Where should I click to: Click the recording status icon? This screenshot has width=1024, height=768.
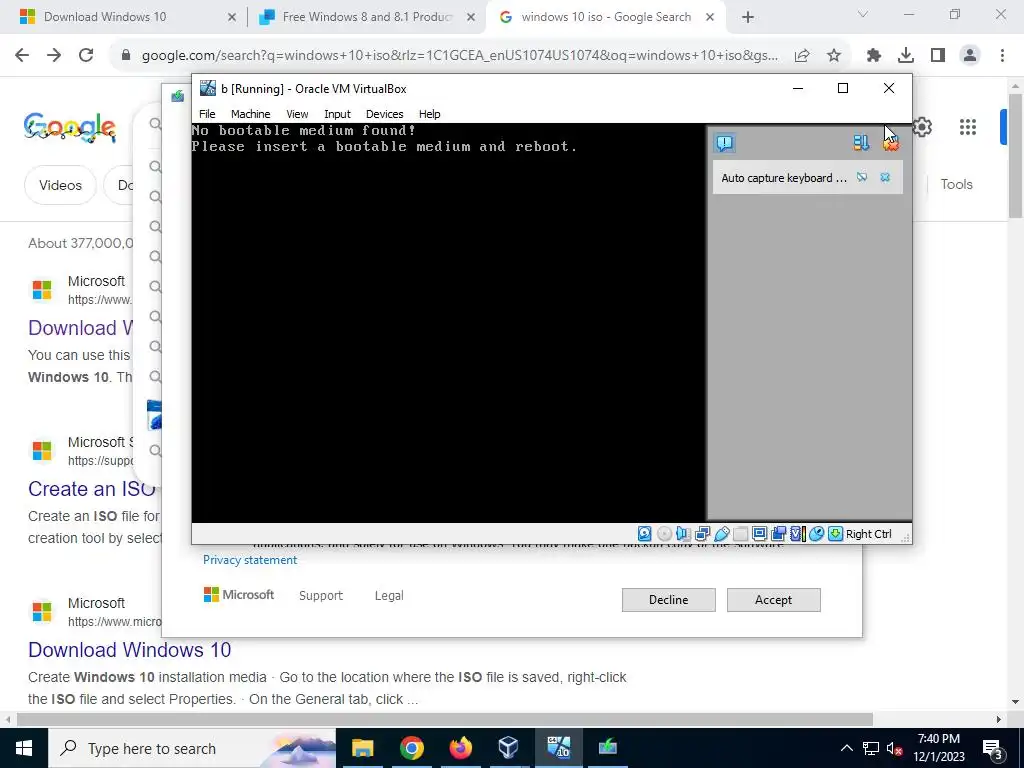click(x=778, y=534)
